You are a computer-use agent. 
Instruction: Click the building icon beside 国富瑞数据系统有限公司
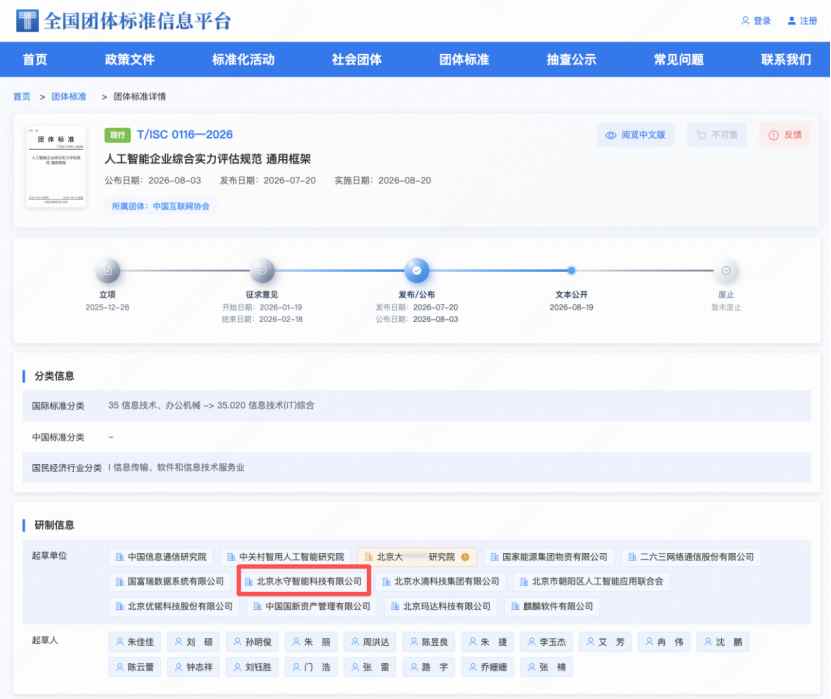point(120,581)
